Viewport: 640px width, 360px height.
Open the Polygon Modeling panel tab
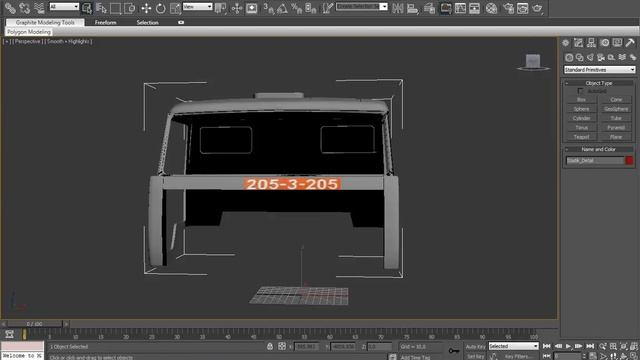(x=29, y=31)
